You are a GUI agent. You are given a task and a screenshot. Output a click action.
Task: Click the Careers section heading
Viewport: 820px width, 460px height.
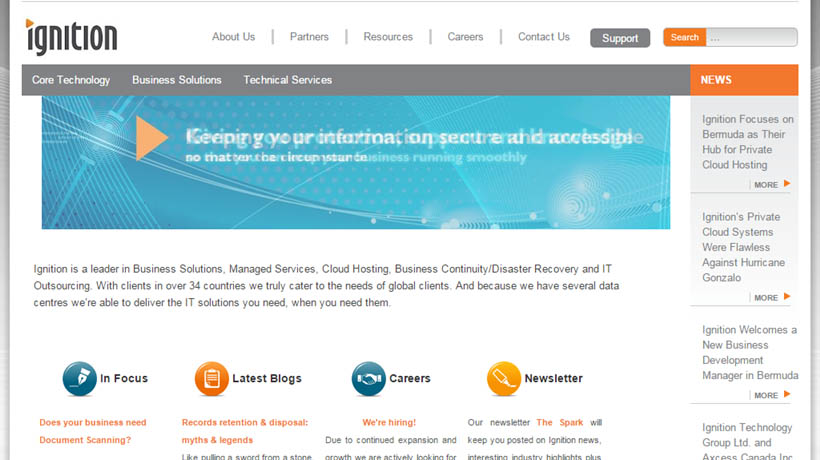pyautogui.click(x=409, y=378)
